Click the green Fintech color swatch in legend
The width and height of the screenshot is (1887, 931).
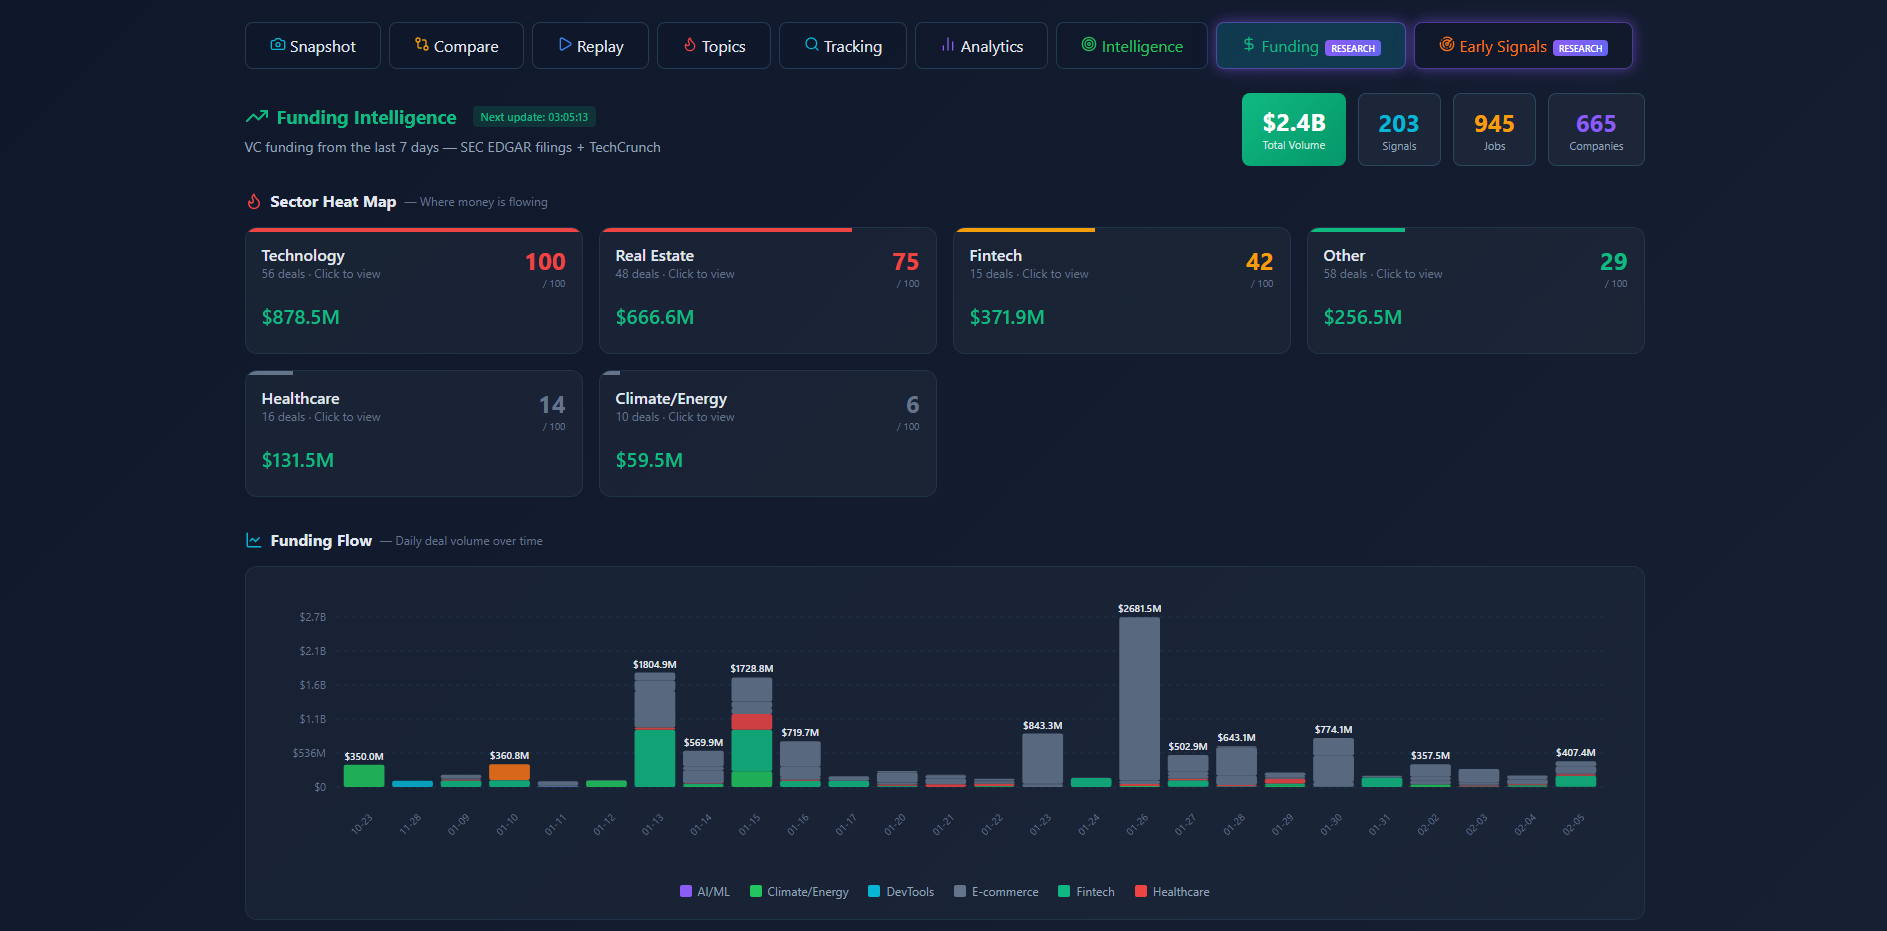(1062, 891)
